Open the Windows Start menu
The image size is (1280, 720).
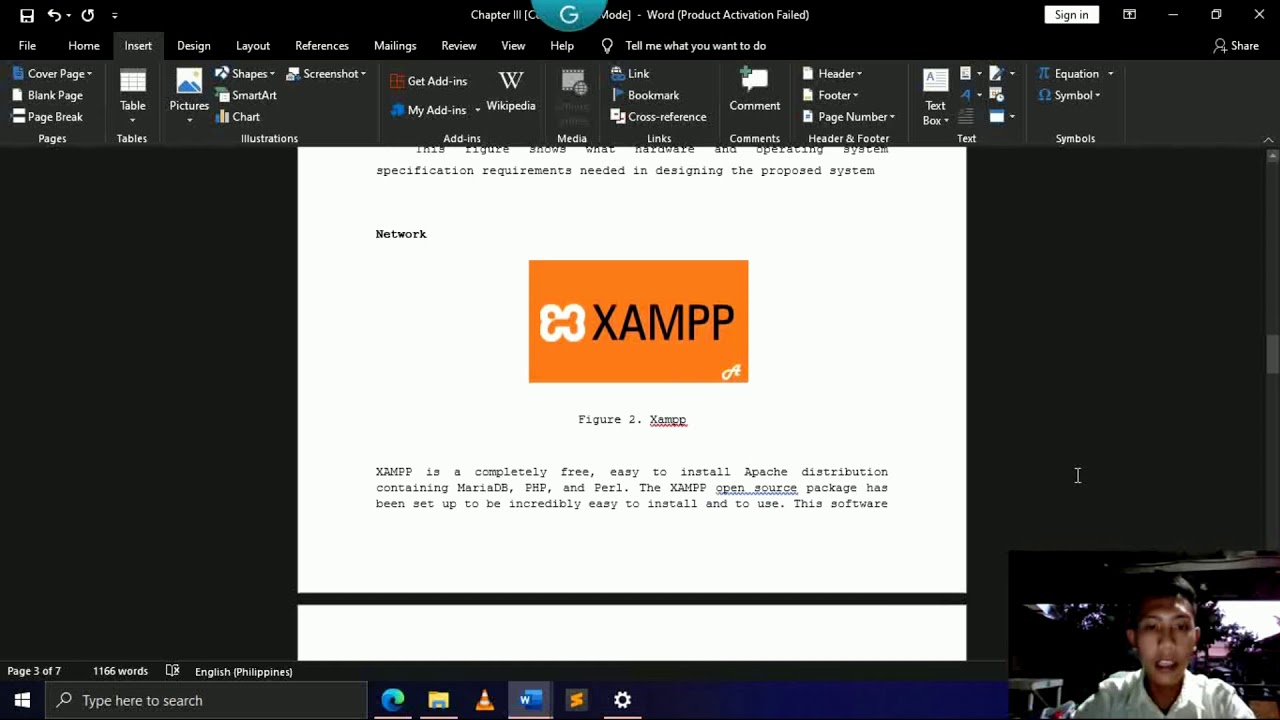point(22,701)
